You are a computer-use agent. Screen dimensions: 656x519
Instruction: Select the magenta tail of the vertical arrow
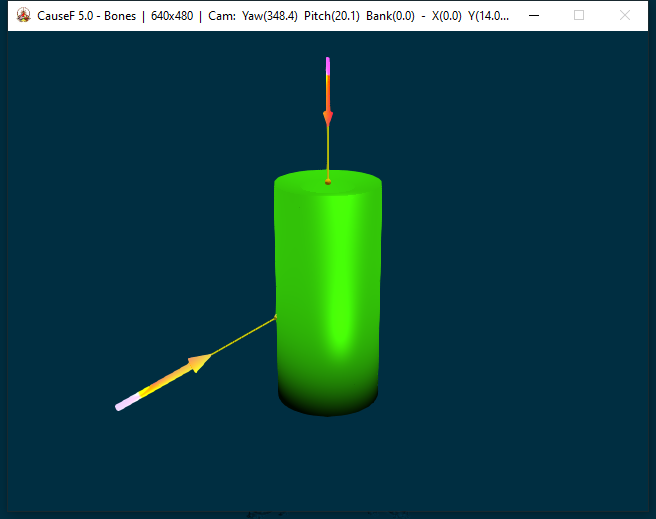[x=328, y=66]
